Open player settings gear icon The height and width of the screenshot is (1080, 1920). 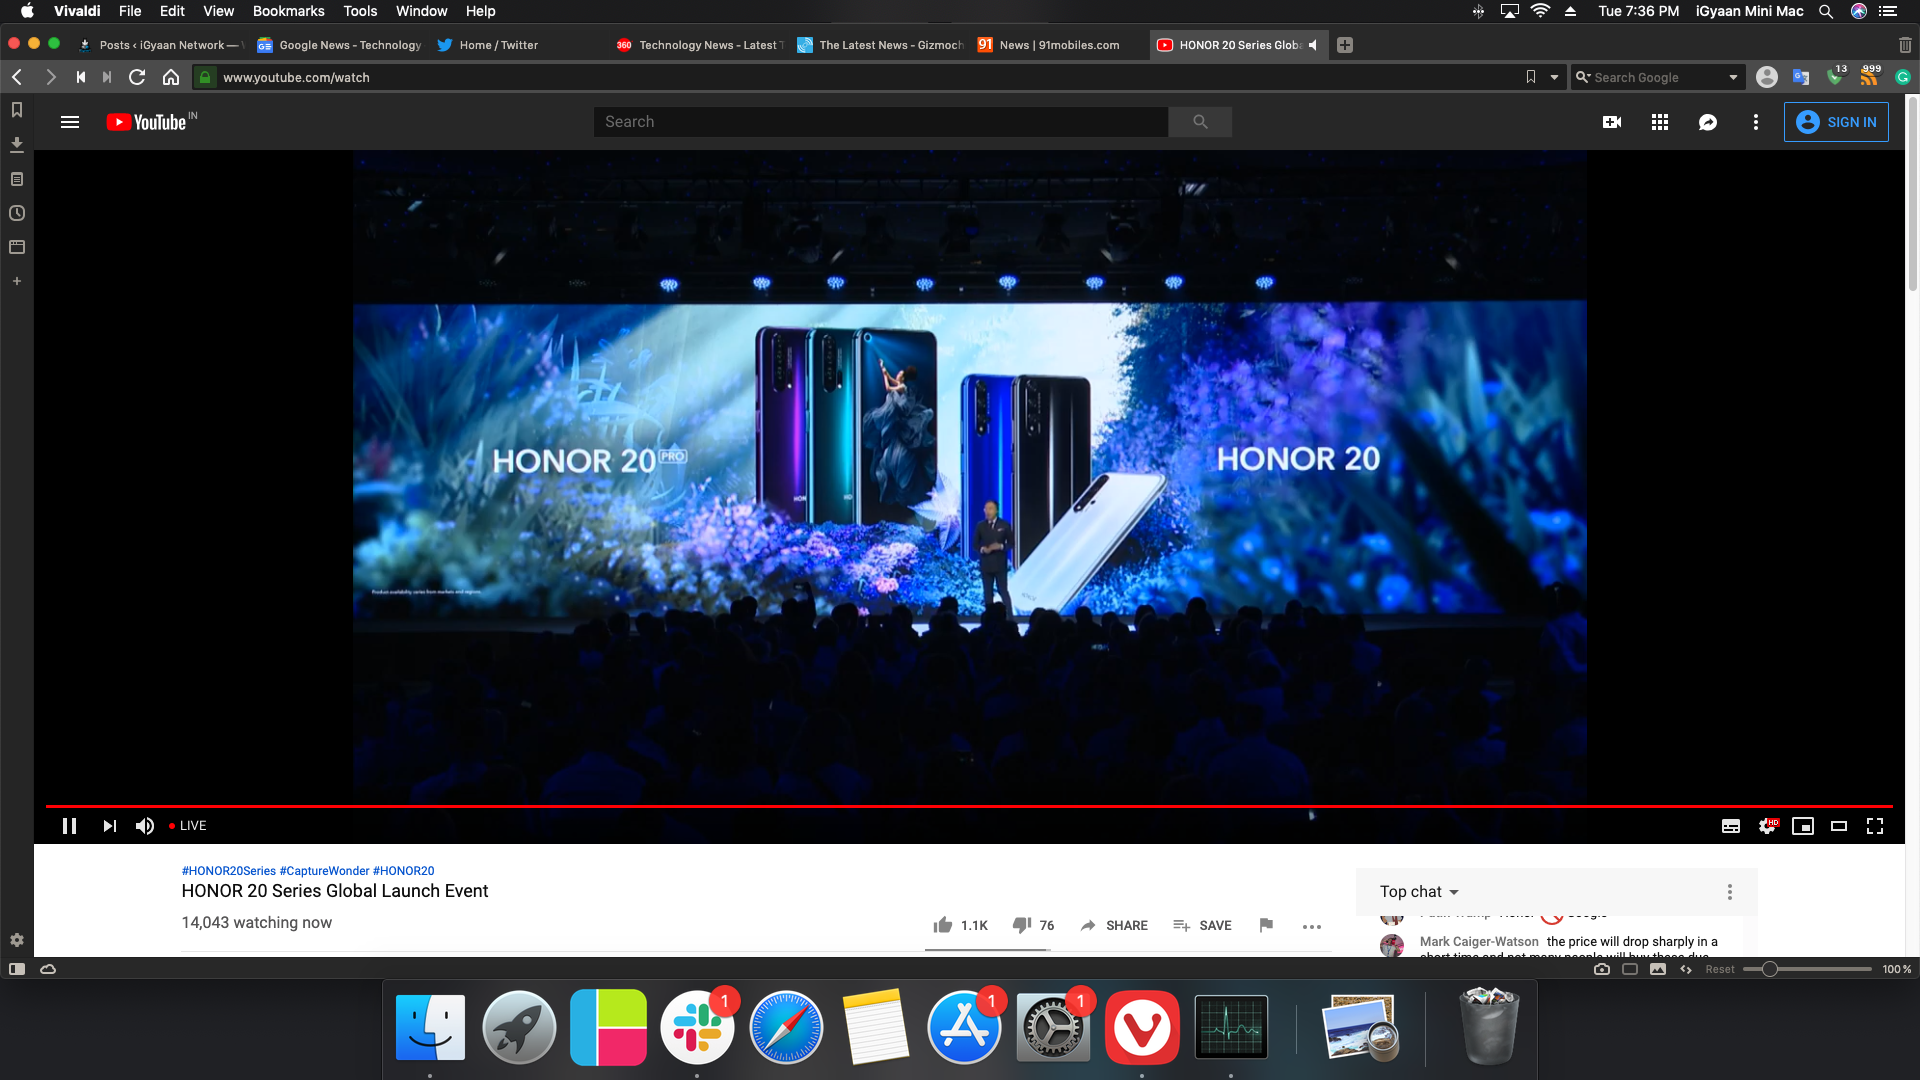(x=1767, y=826)
